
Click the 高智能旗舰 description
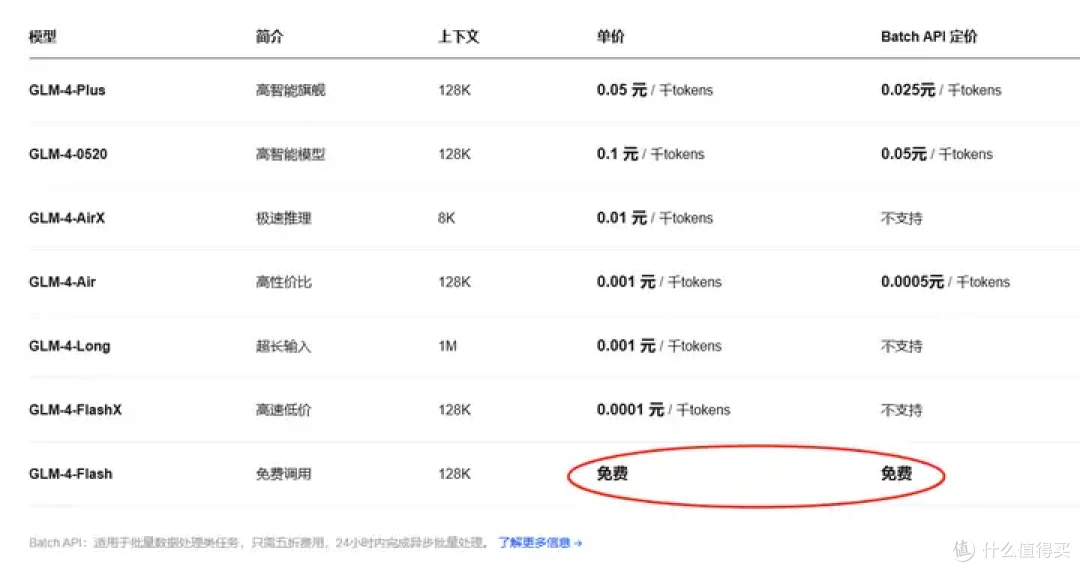click(x=290, y=90)
